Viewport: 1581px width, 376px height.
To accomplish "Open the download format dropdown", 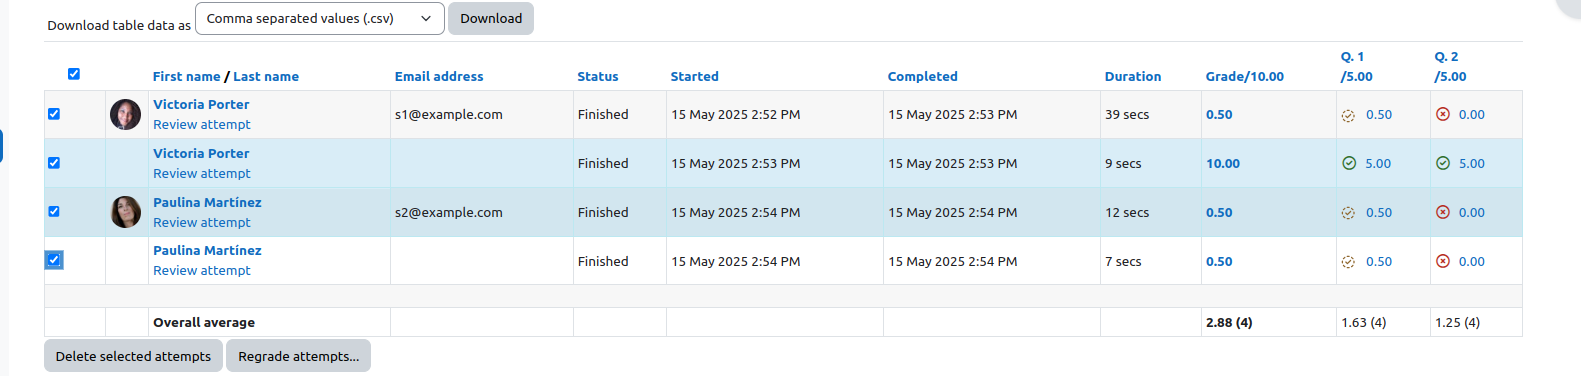I will coord(320,18).
